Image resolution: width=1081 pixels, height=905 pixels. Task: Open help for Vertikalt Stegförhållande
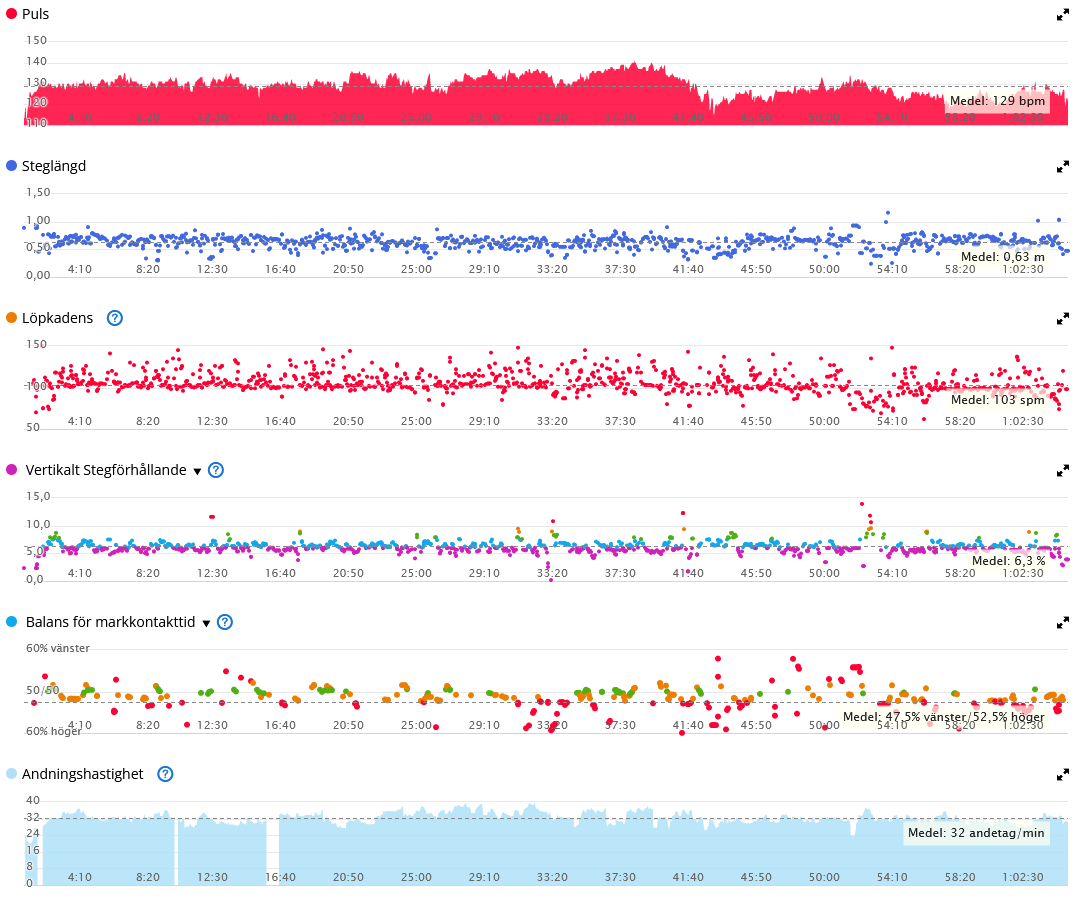click(216, 470)
